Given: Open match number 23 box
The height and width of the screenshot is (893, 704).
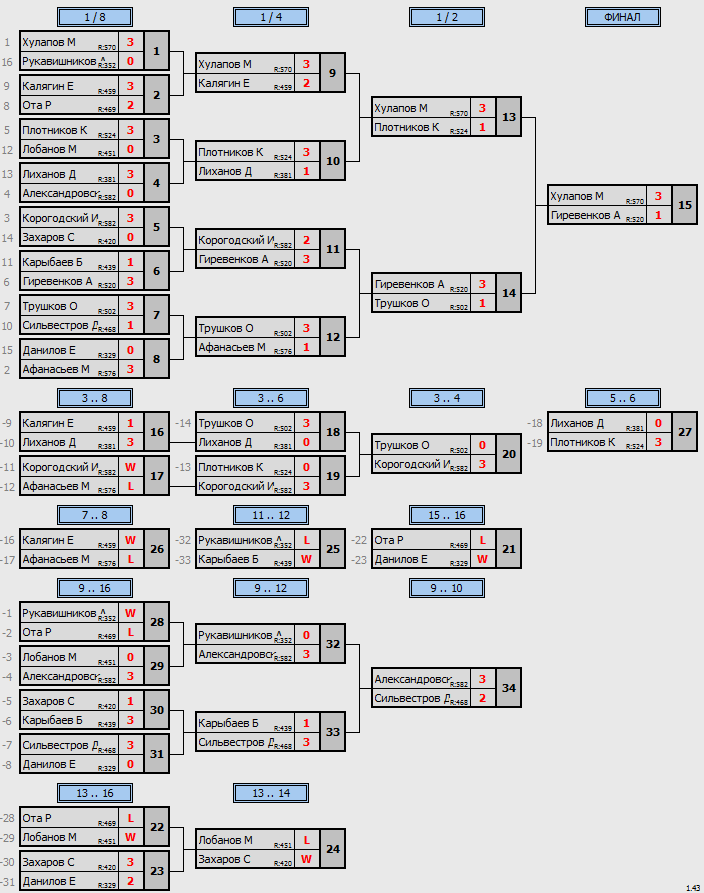Looking at the screenshot, I should point(157,871).
